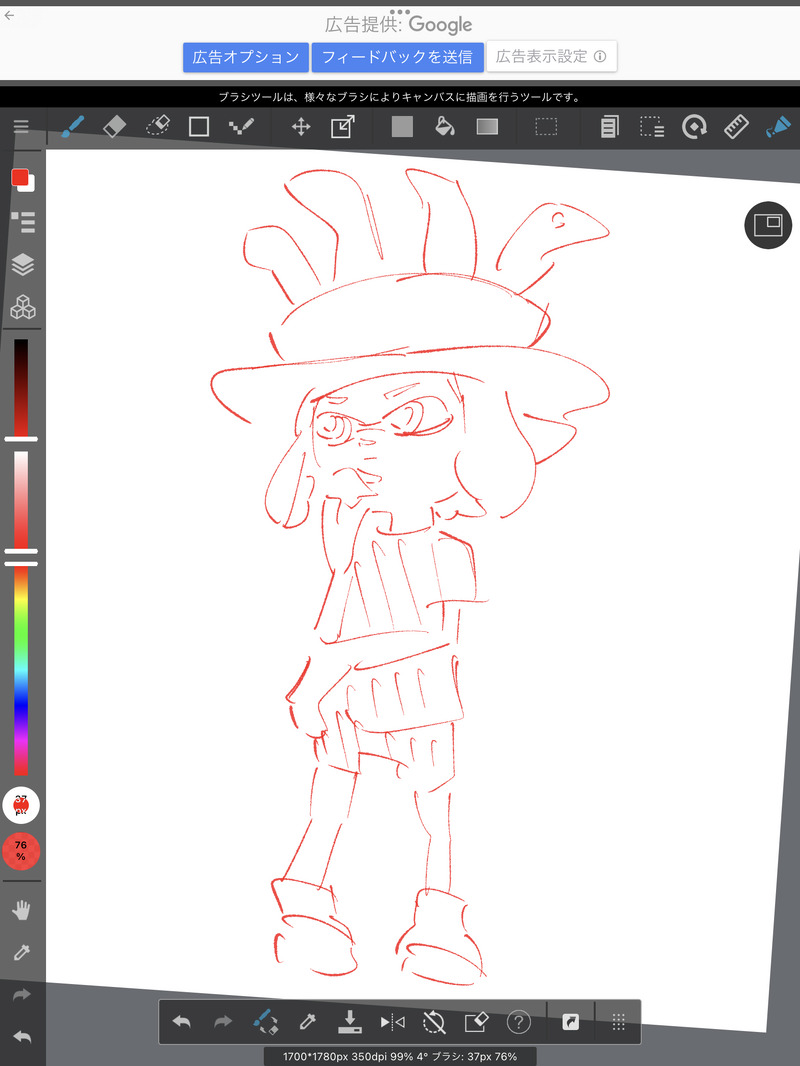The width and height of the screenshot is (800, 1066).
Task: Choose the paint Bucket tool
Action: (x=445, y=126)
